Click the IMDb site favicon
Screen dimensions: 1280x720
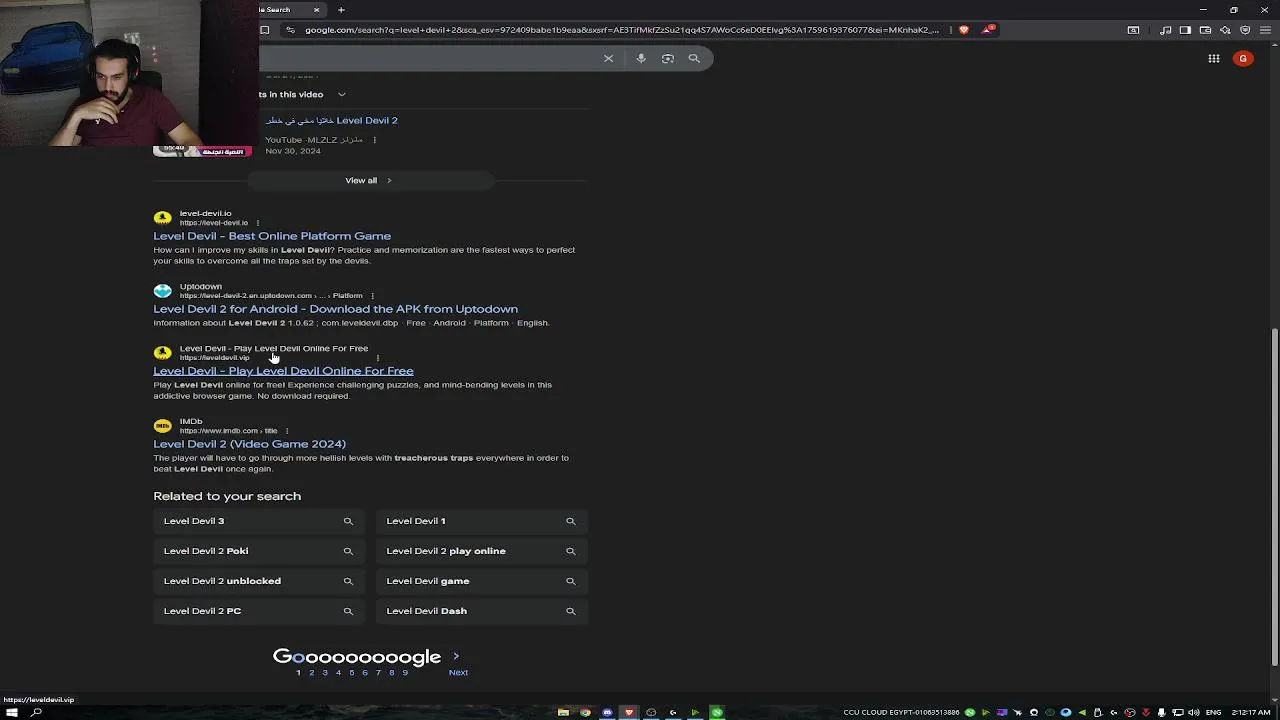[162, 426]
